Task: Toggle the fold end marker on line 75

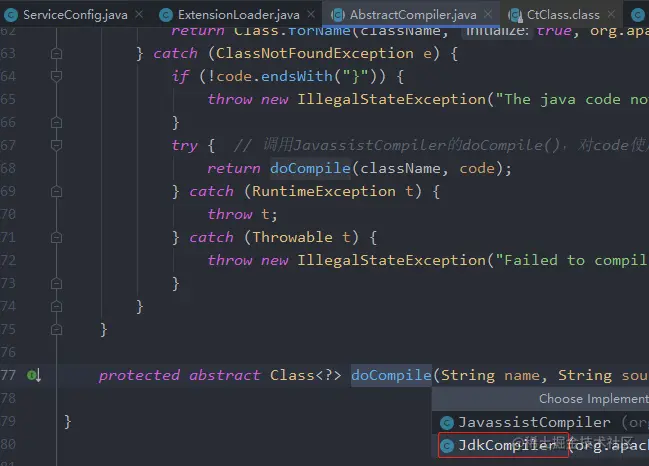Action: (x=56, y=329)
